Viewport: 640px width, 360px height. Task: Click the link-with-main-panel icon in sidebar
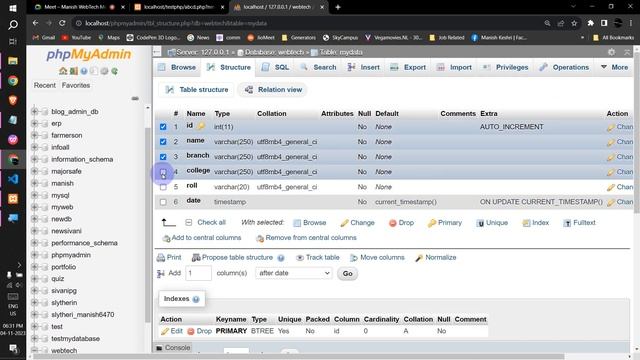(135, 98)
